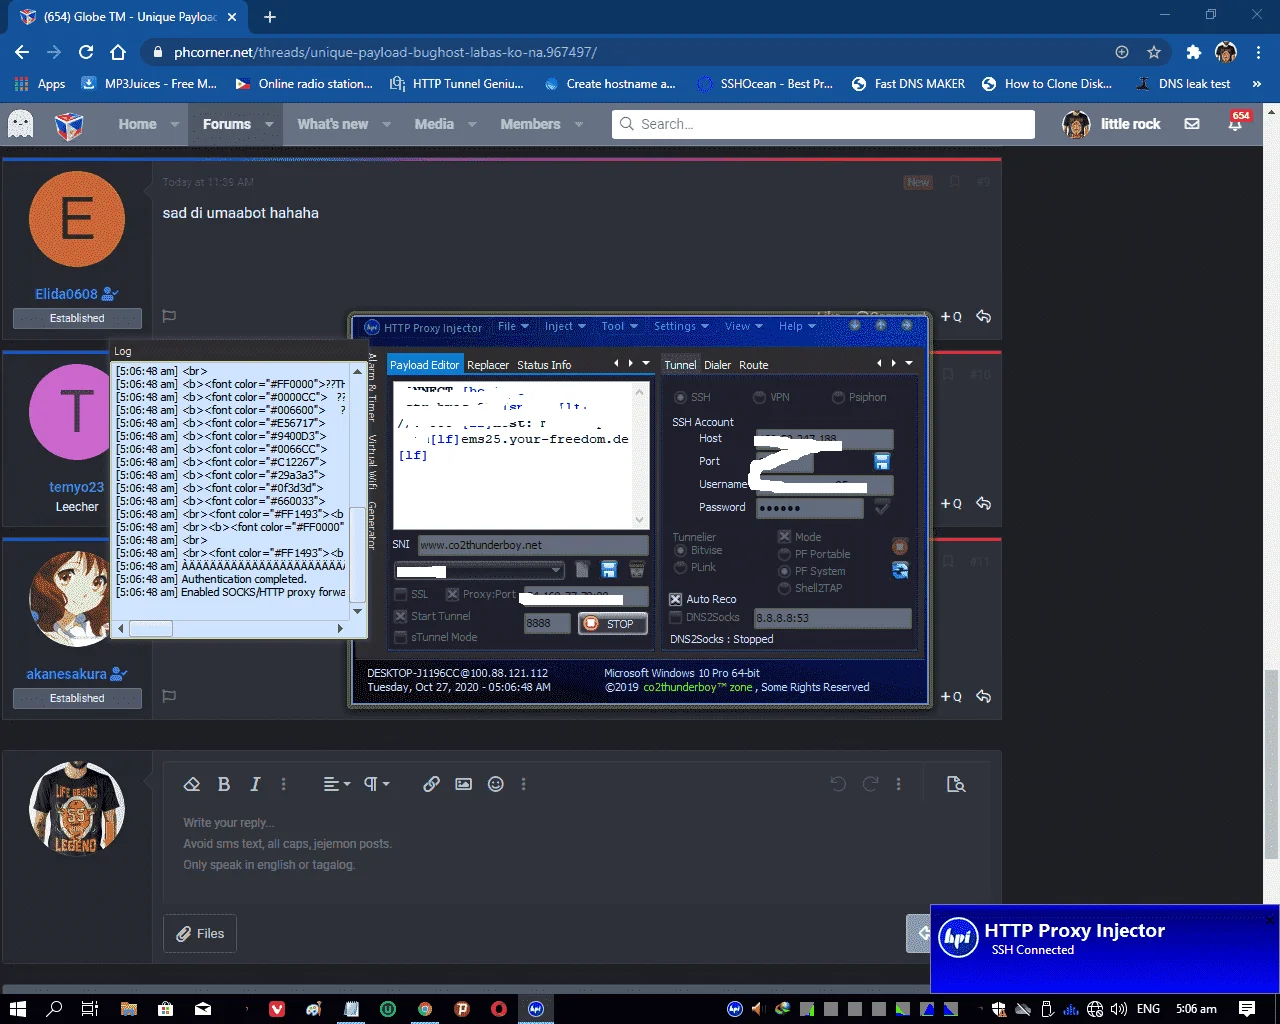Open forum alerts bell with 654 badge

coord(1236,123)
